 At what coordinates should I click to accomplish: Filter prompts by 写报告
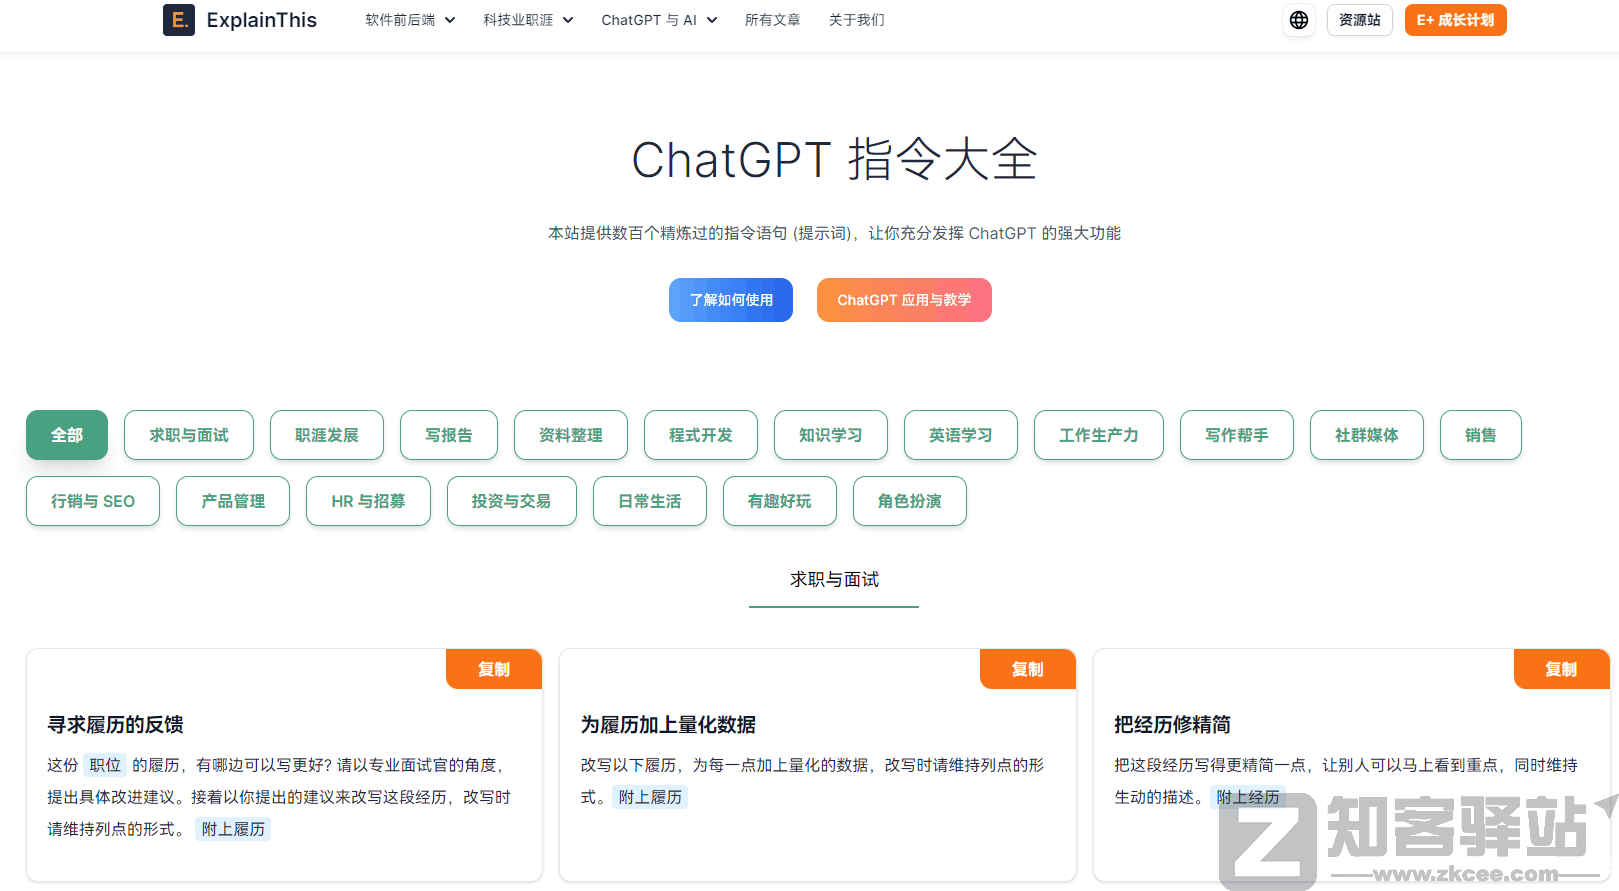point(449,435)
